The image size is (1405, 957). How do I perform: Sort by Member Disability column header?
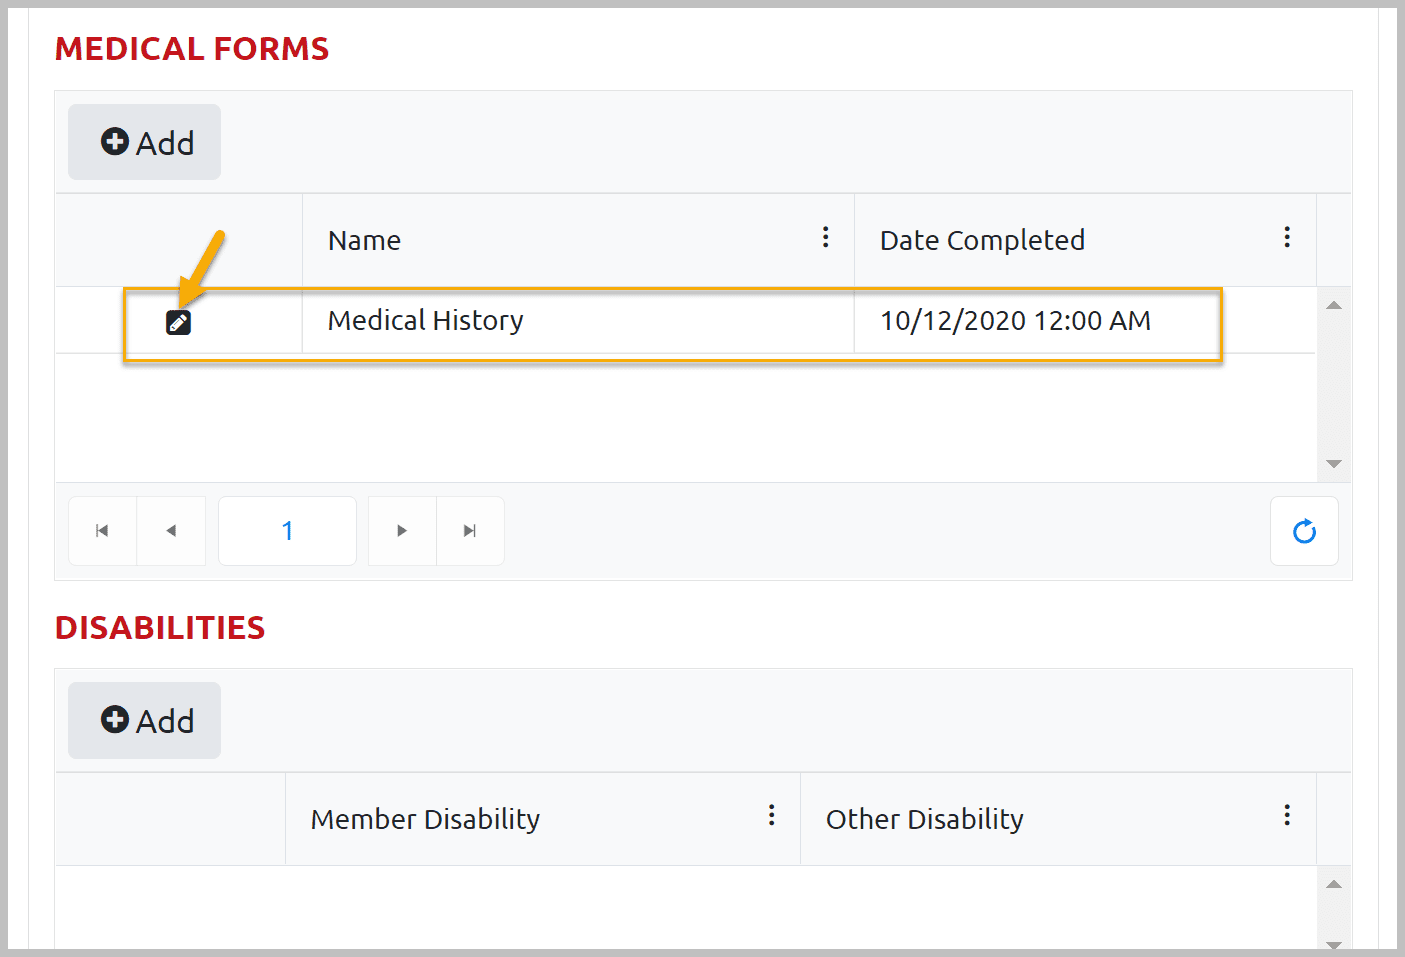pyautogui.click(x=425, y=819)
